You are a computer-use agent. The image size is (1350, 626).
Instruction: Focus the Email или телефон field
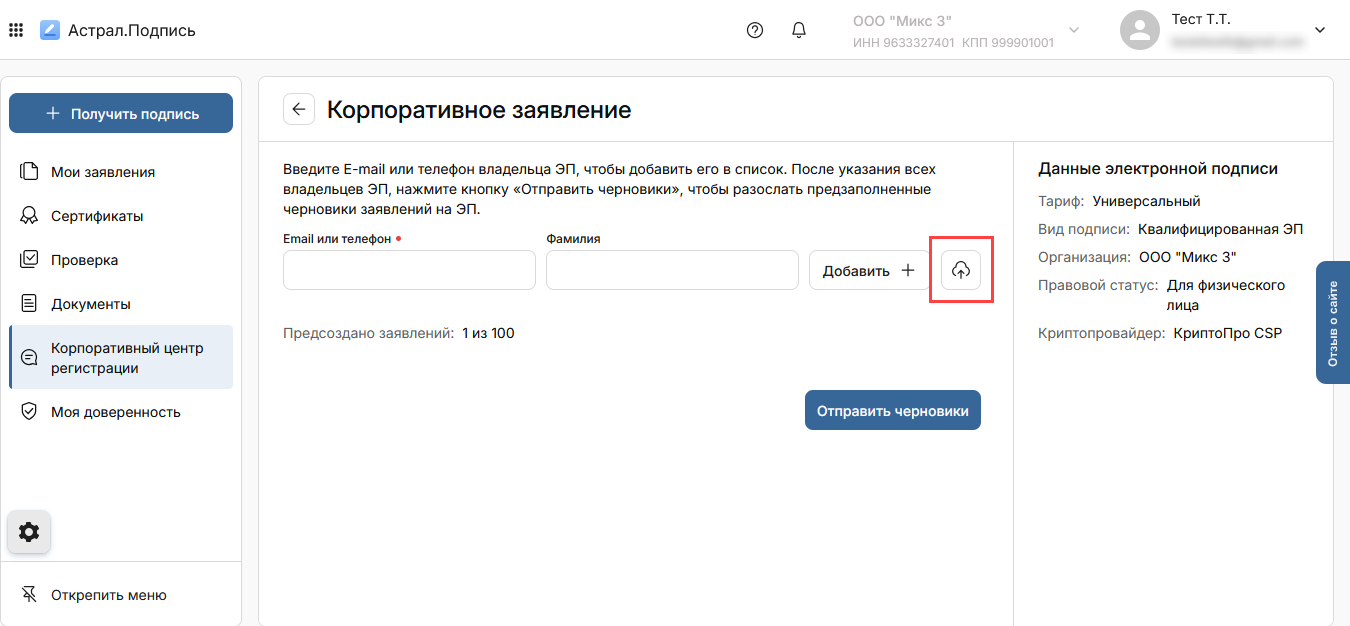[409, 270]
